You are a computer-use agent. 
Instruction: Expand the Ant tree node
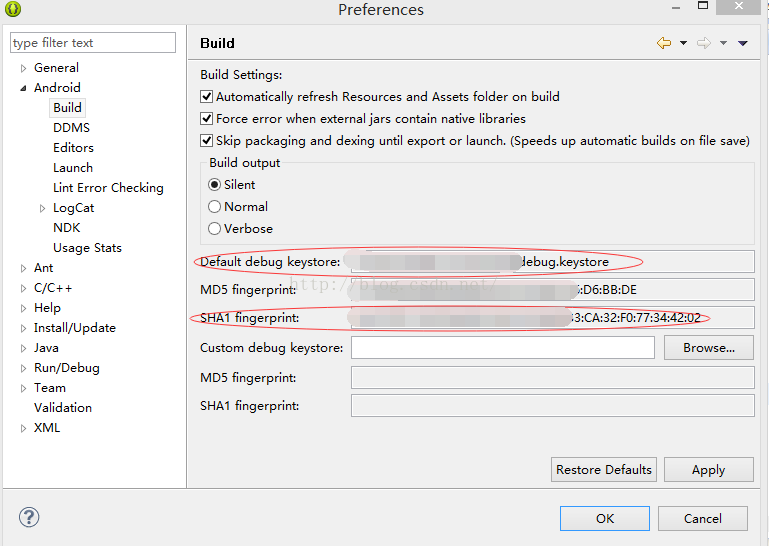[23, 268]
